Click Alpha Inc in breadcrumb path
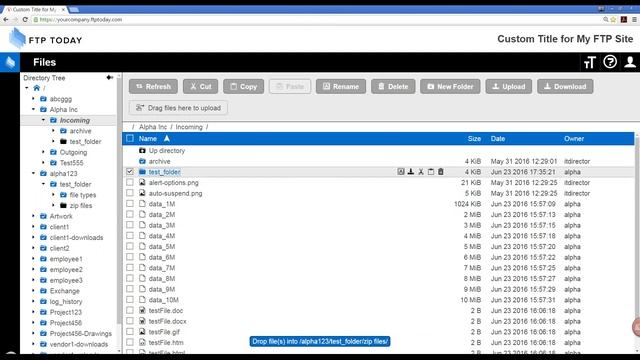640x360 pixels. pyautogui.click(x=153, y=127)
